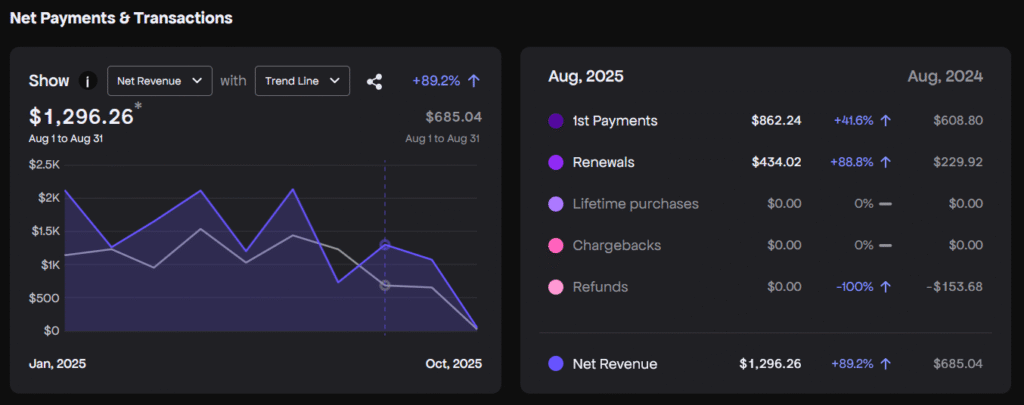Click the up arrow beside +89.2% in chart header
The image size is (1024, 405).
[x=474, y=80]
